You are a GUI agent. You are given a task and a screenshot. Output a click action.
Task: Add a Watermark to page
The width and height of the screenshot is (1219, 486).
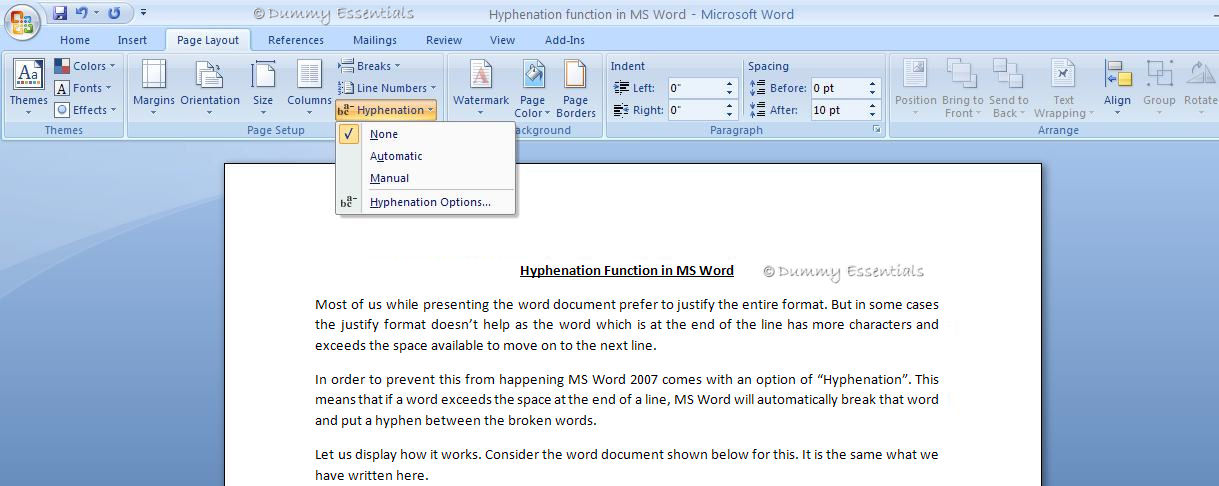click(481, 88)
